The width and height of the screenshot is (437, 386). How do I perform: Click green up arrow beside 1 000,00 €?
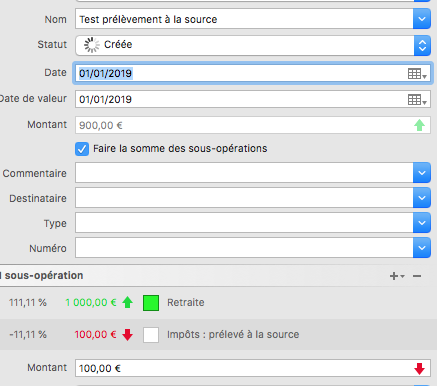coord(127,303)
